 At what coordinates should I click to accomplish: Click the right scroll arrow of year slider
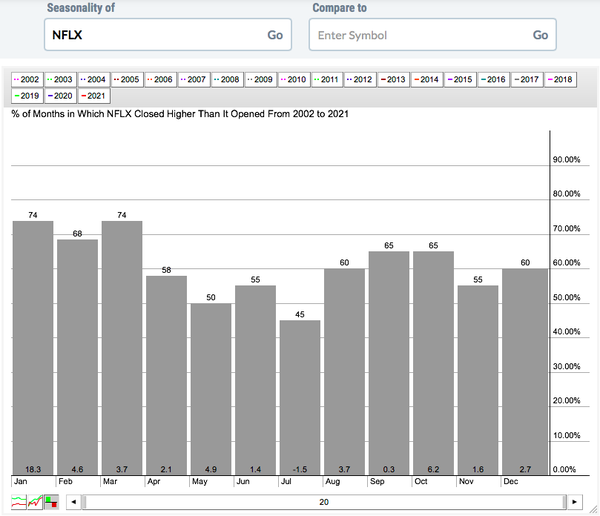tap(574, 502)
